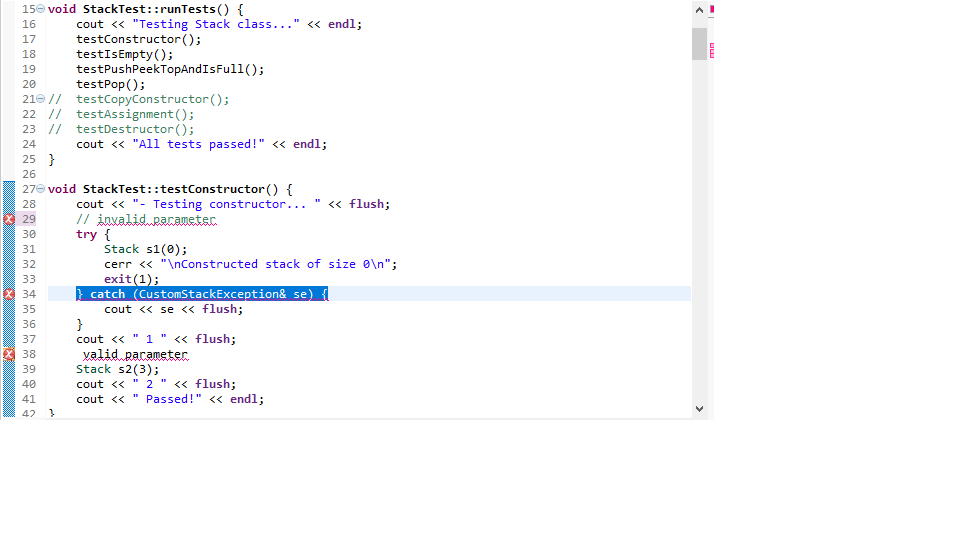The height and width of the screenshot is (540, 960).
Task: Collapse the commented block at line 21
Action: point(40,99)
